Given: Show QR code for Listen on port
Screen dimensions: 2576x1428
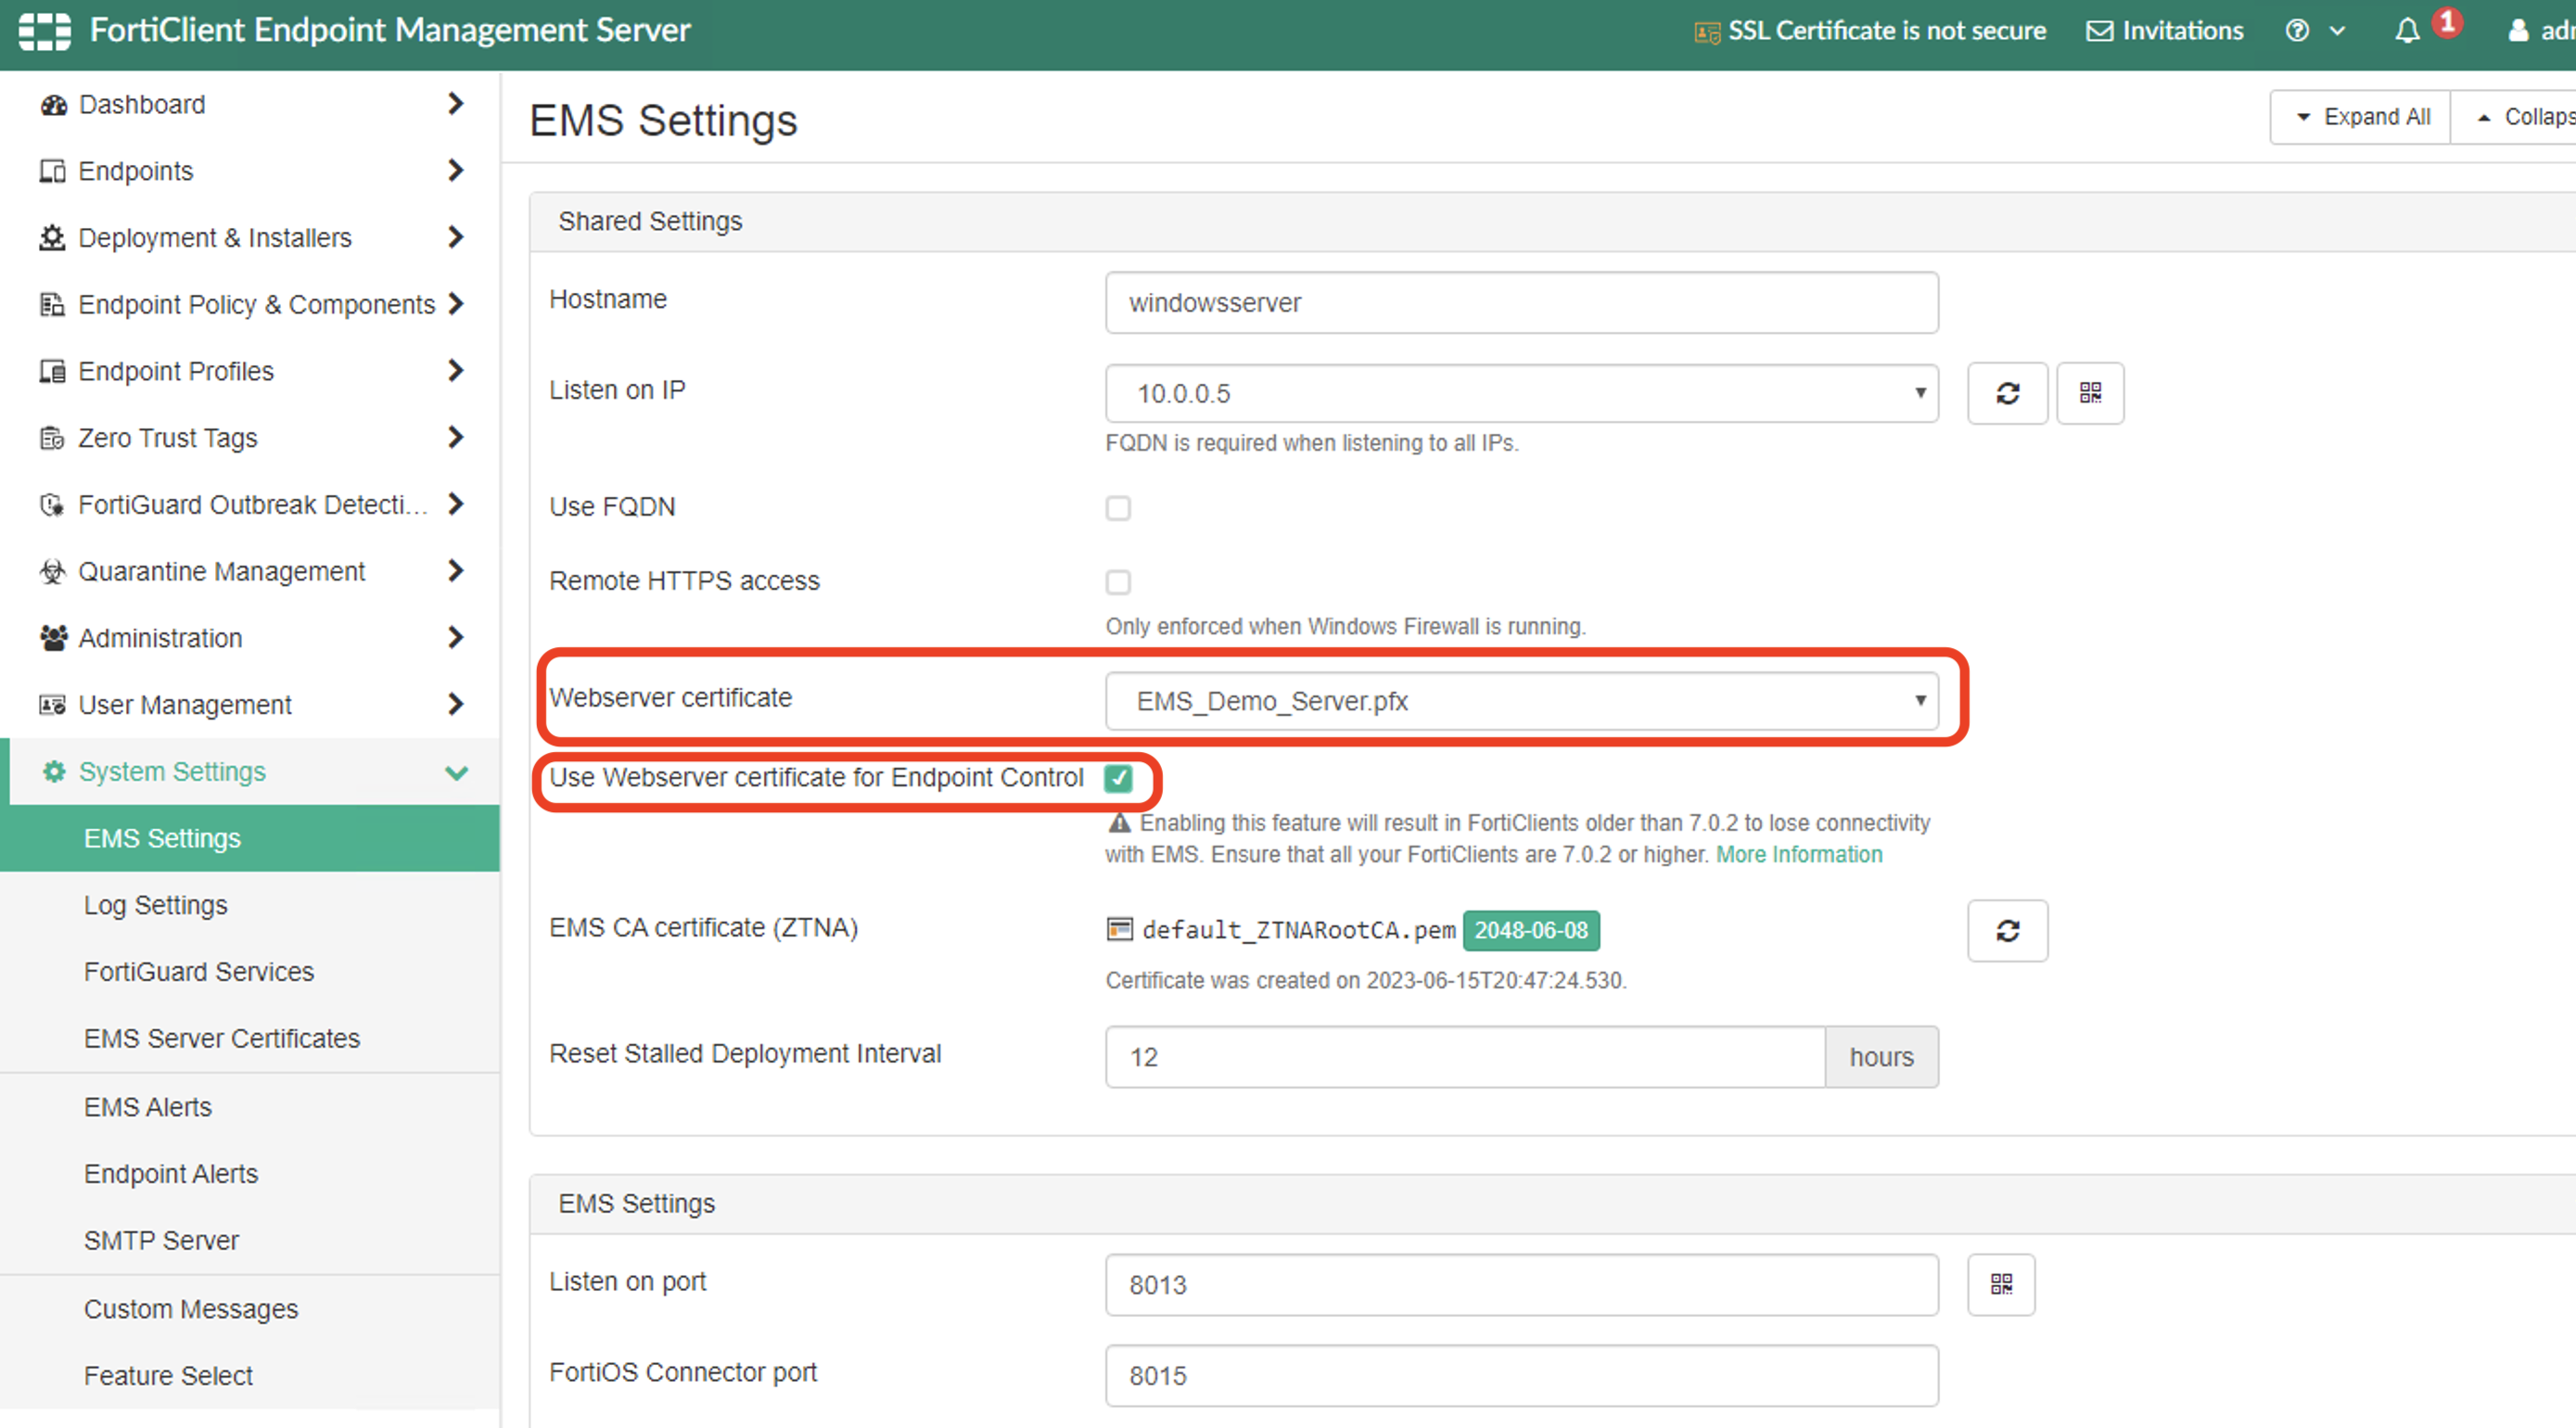Looking at the screenshot, I should tap(2001, 1284).
